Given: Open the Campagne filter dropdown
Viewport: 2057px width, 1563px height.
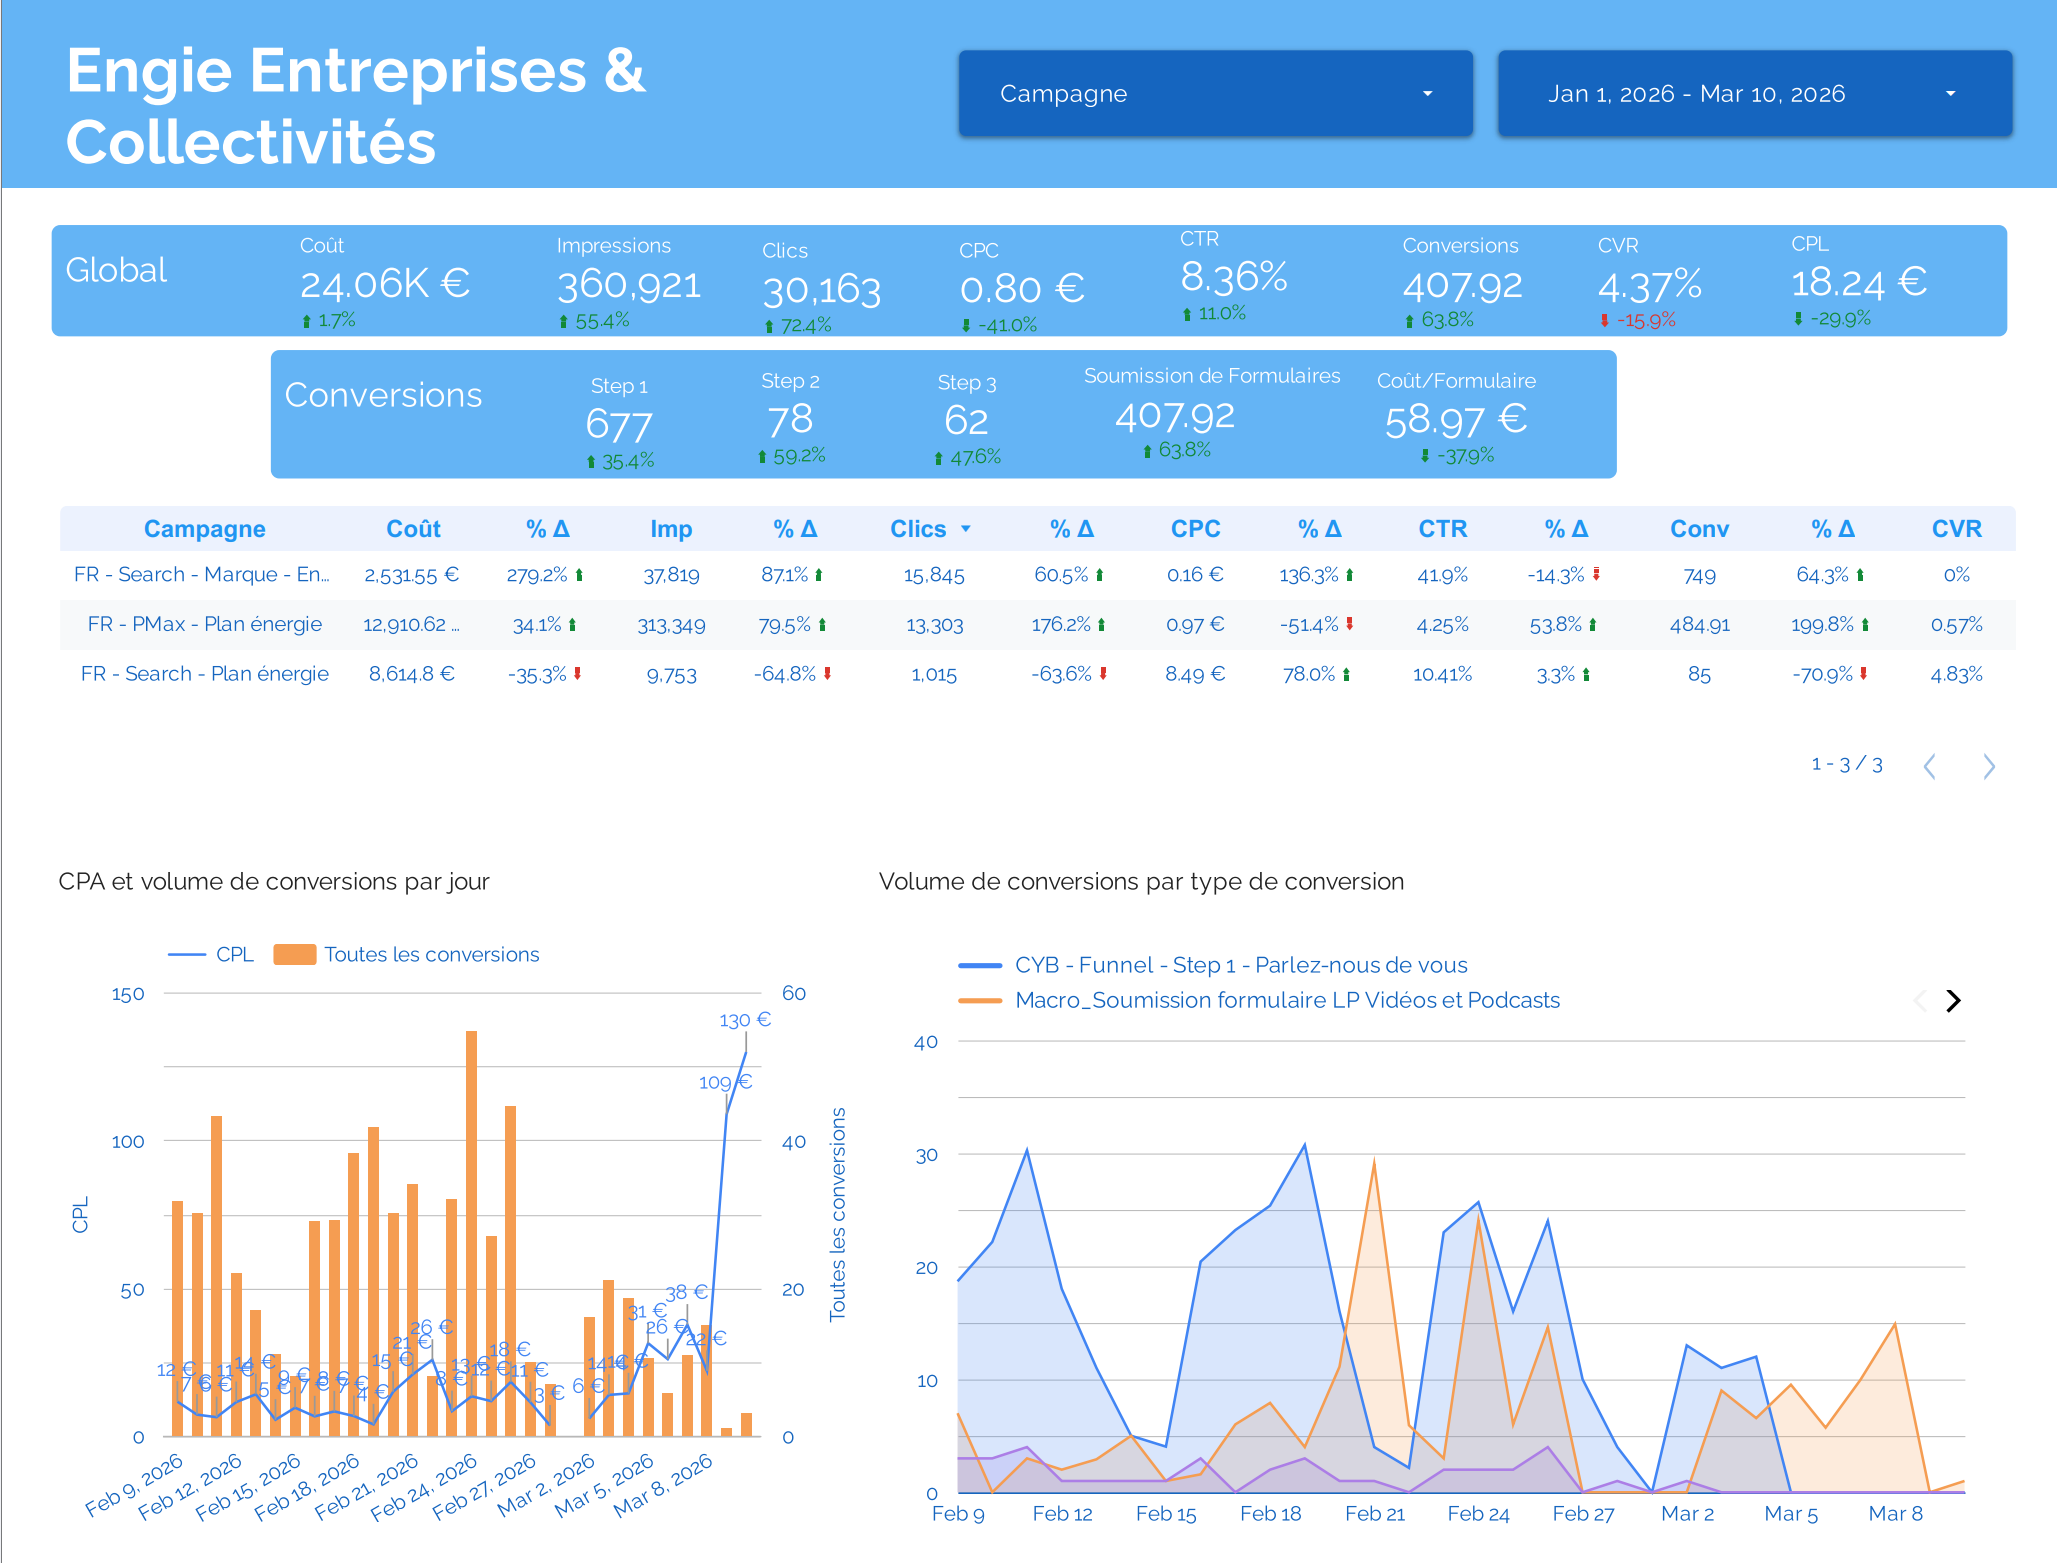Looking at the screenshot, I should coord(1214,93).
